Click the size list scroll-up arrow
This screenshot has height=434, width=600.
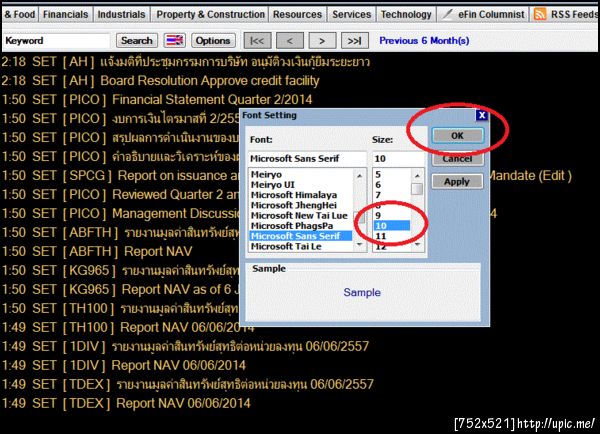(x=417, y=176)
